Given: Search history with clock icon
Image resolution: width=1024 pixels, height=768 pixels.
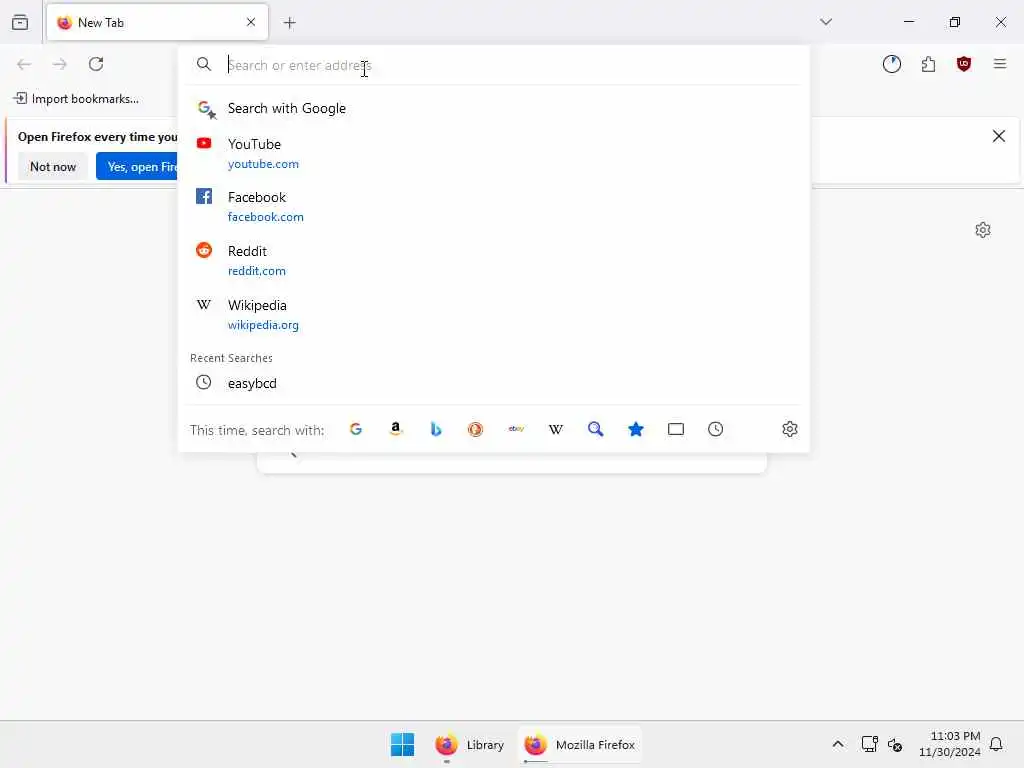Looking at the screenshot, I should (716, 429).
